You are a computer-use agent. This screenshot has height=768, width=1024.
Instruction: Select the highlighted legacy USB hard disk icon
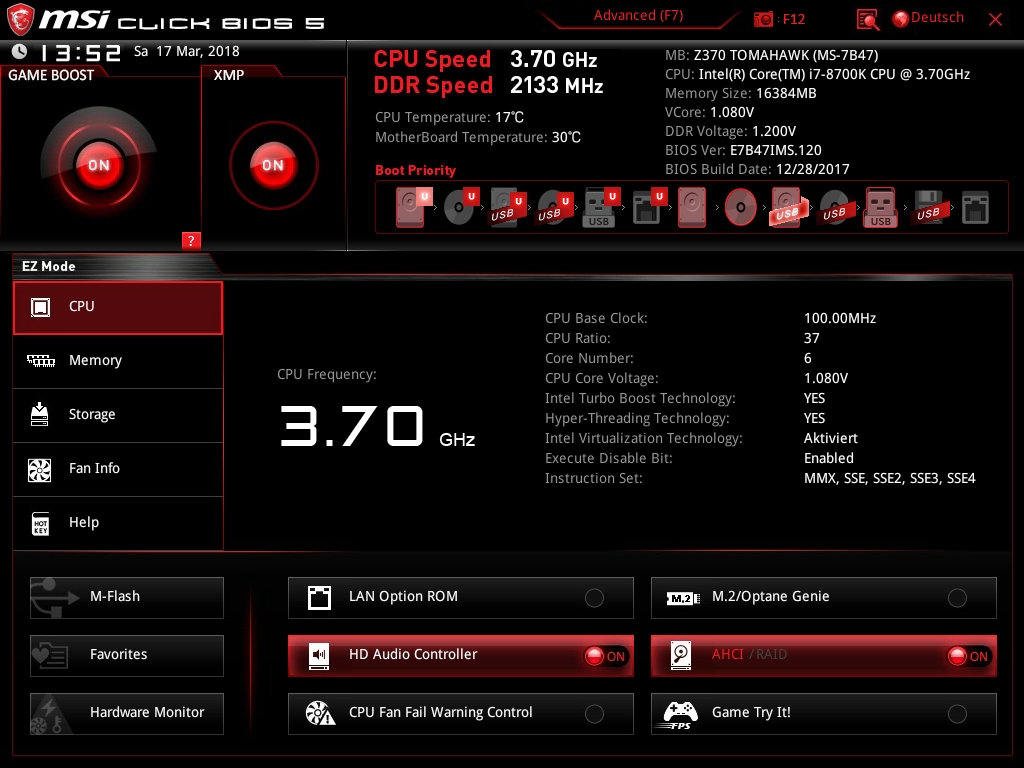coord(787,207)
